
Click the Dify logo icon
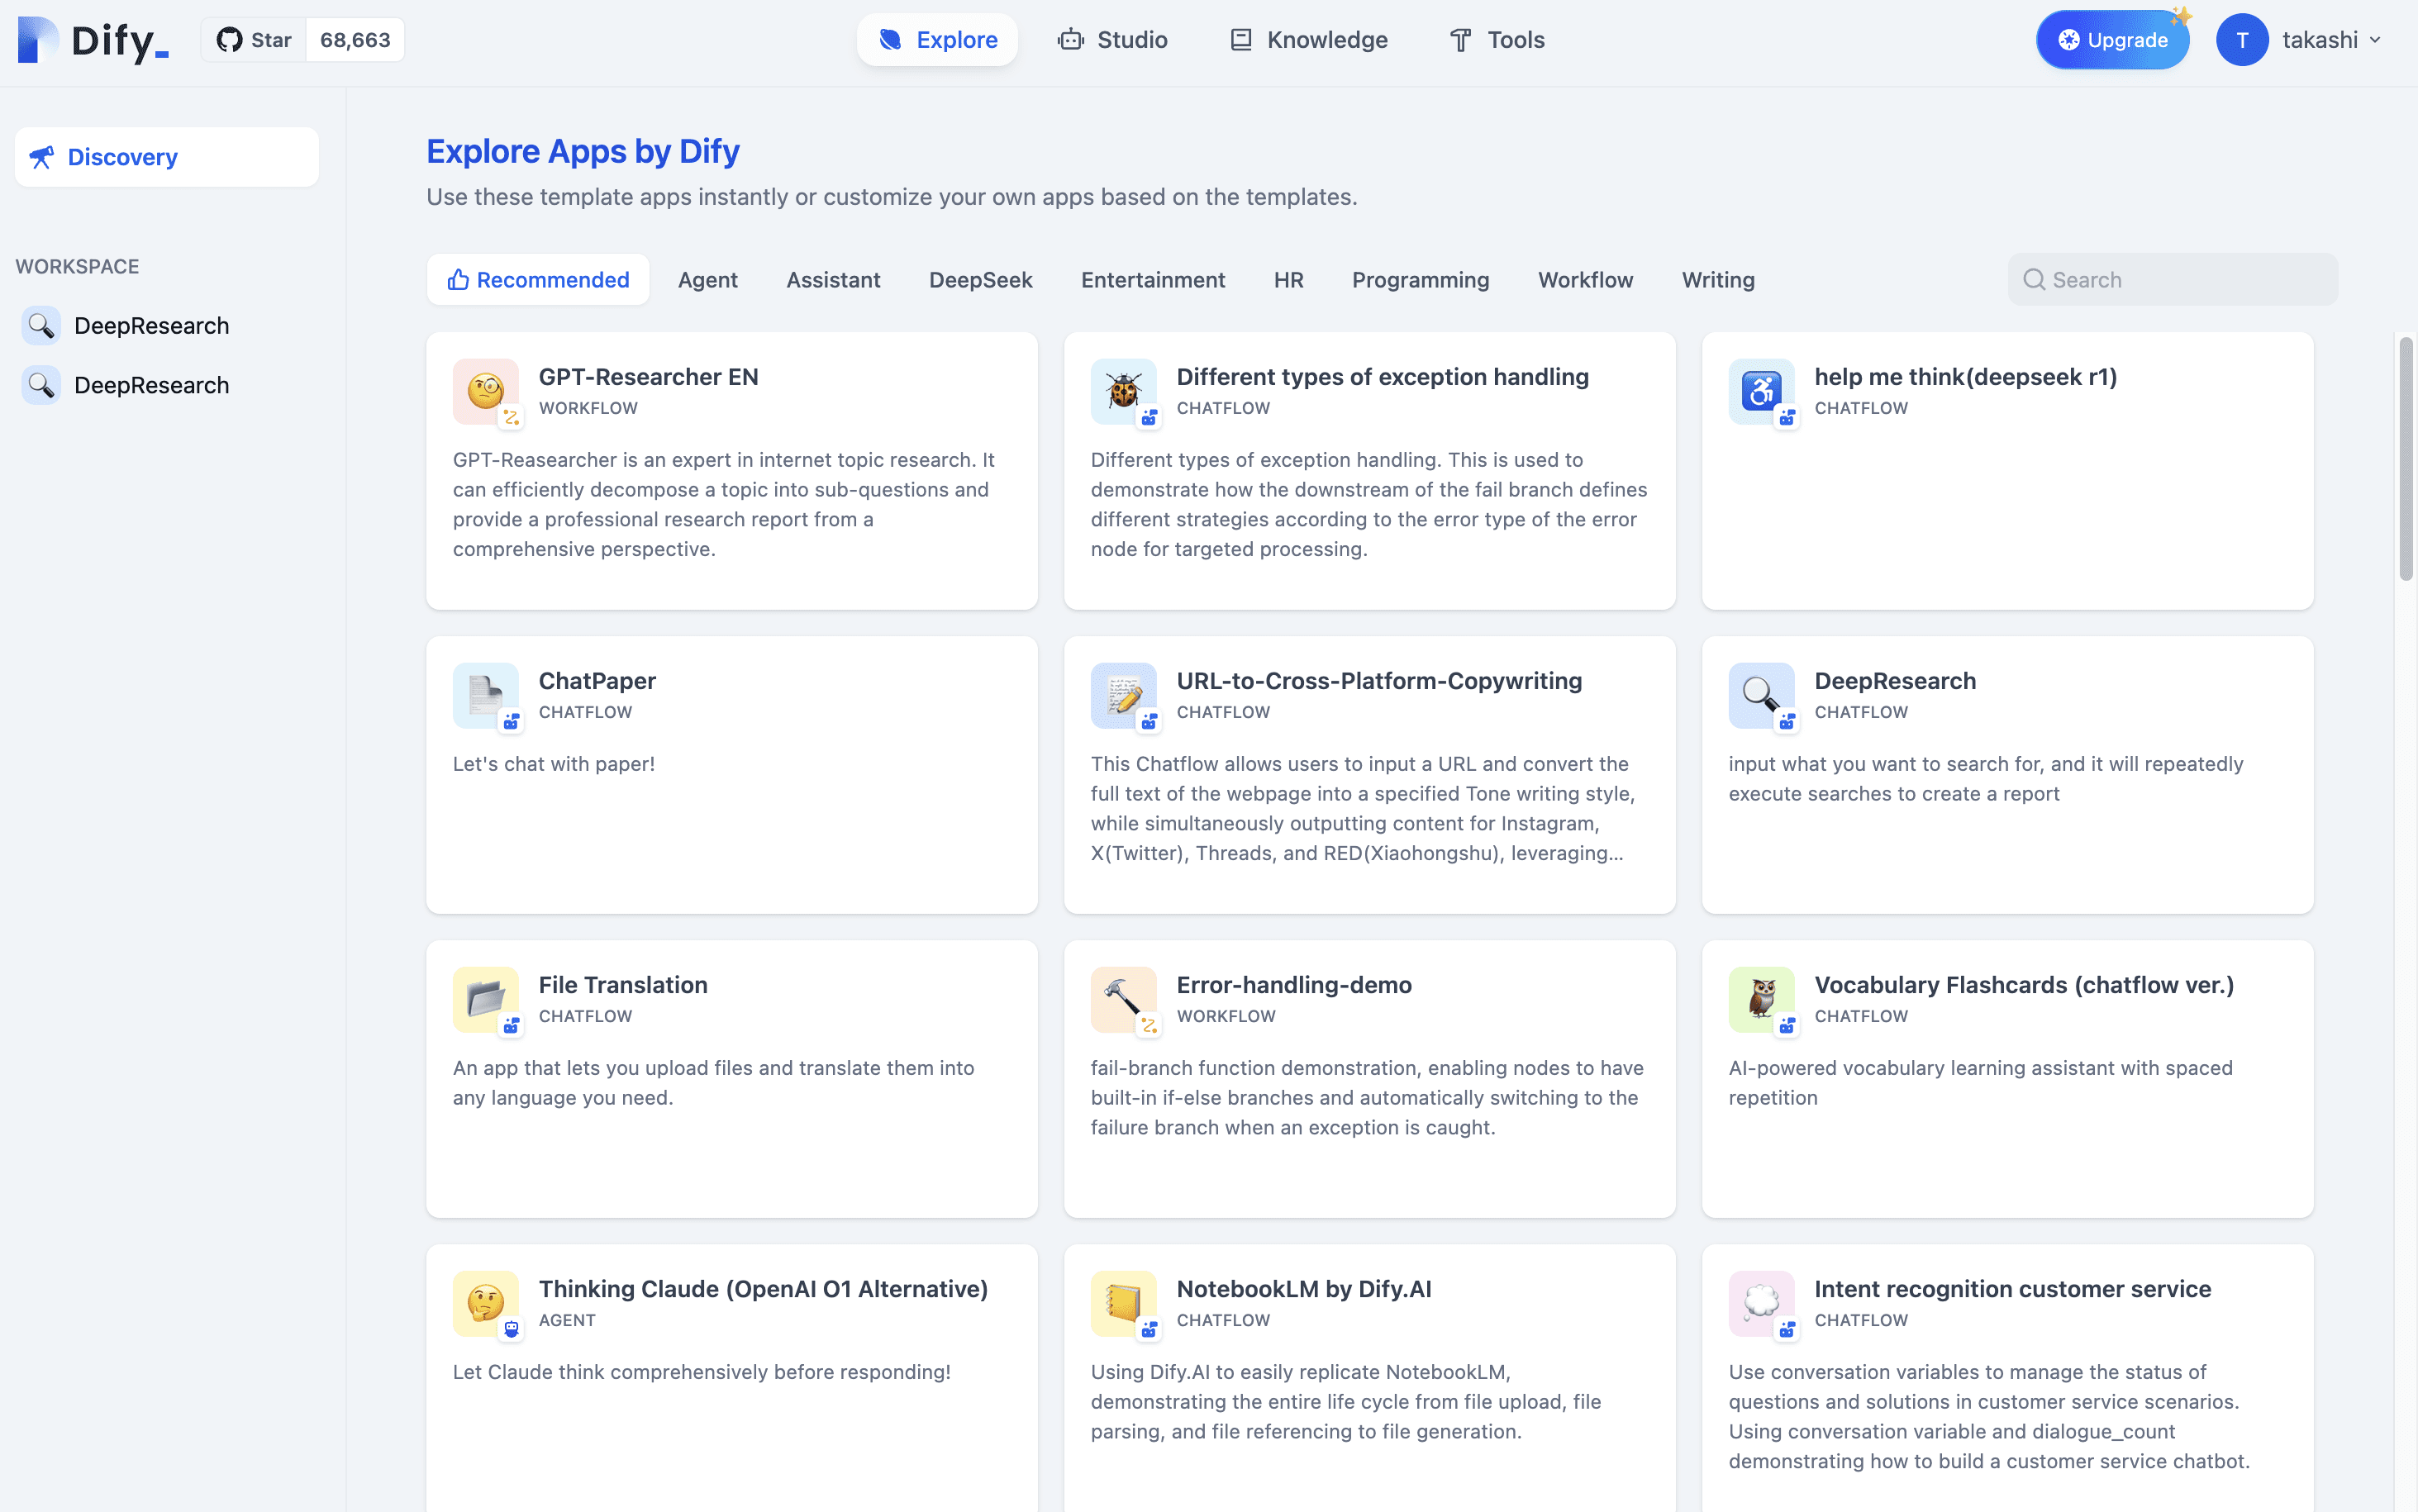coord(38,40)
